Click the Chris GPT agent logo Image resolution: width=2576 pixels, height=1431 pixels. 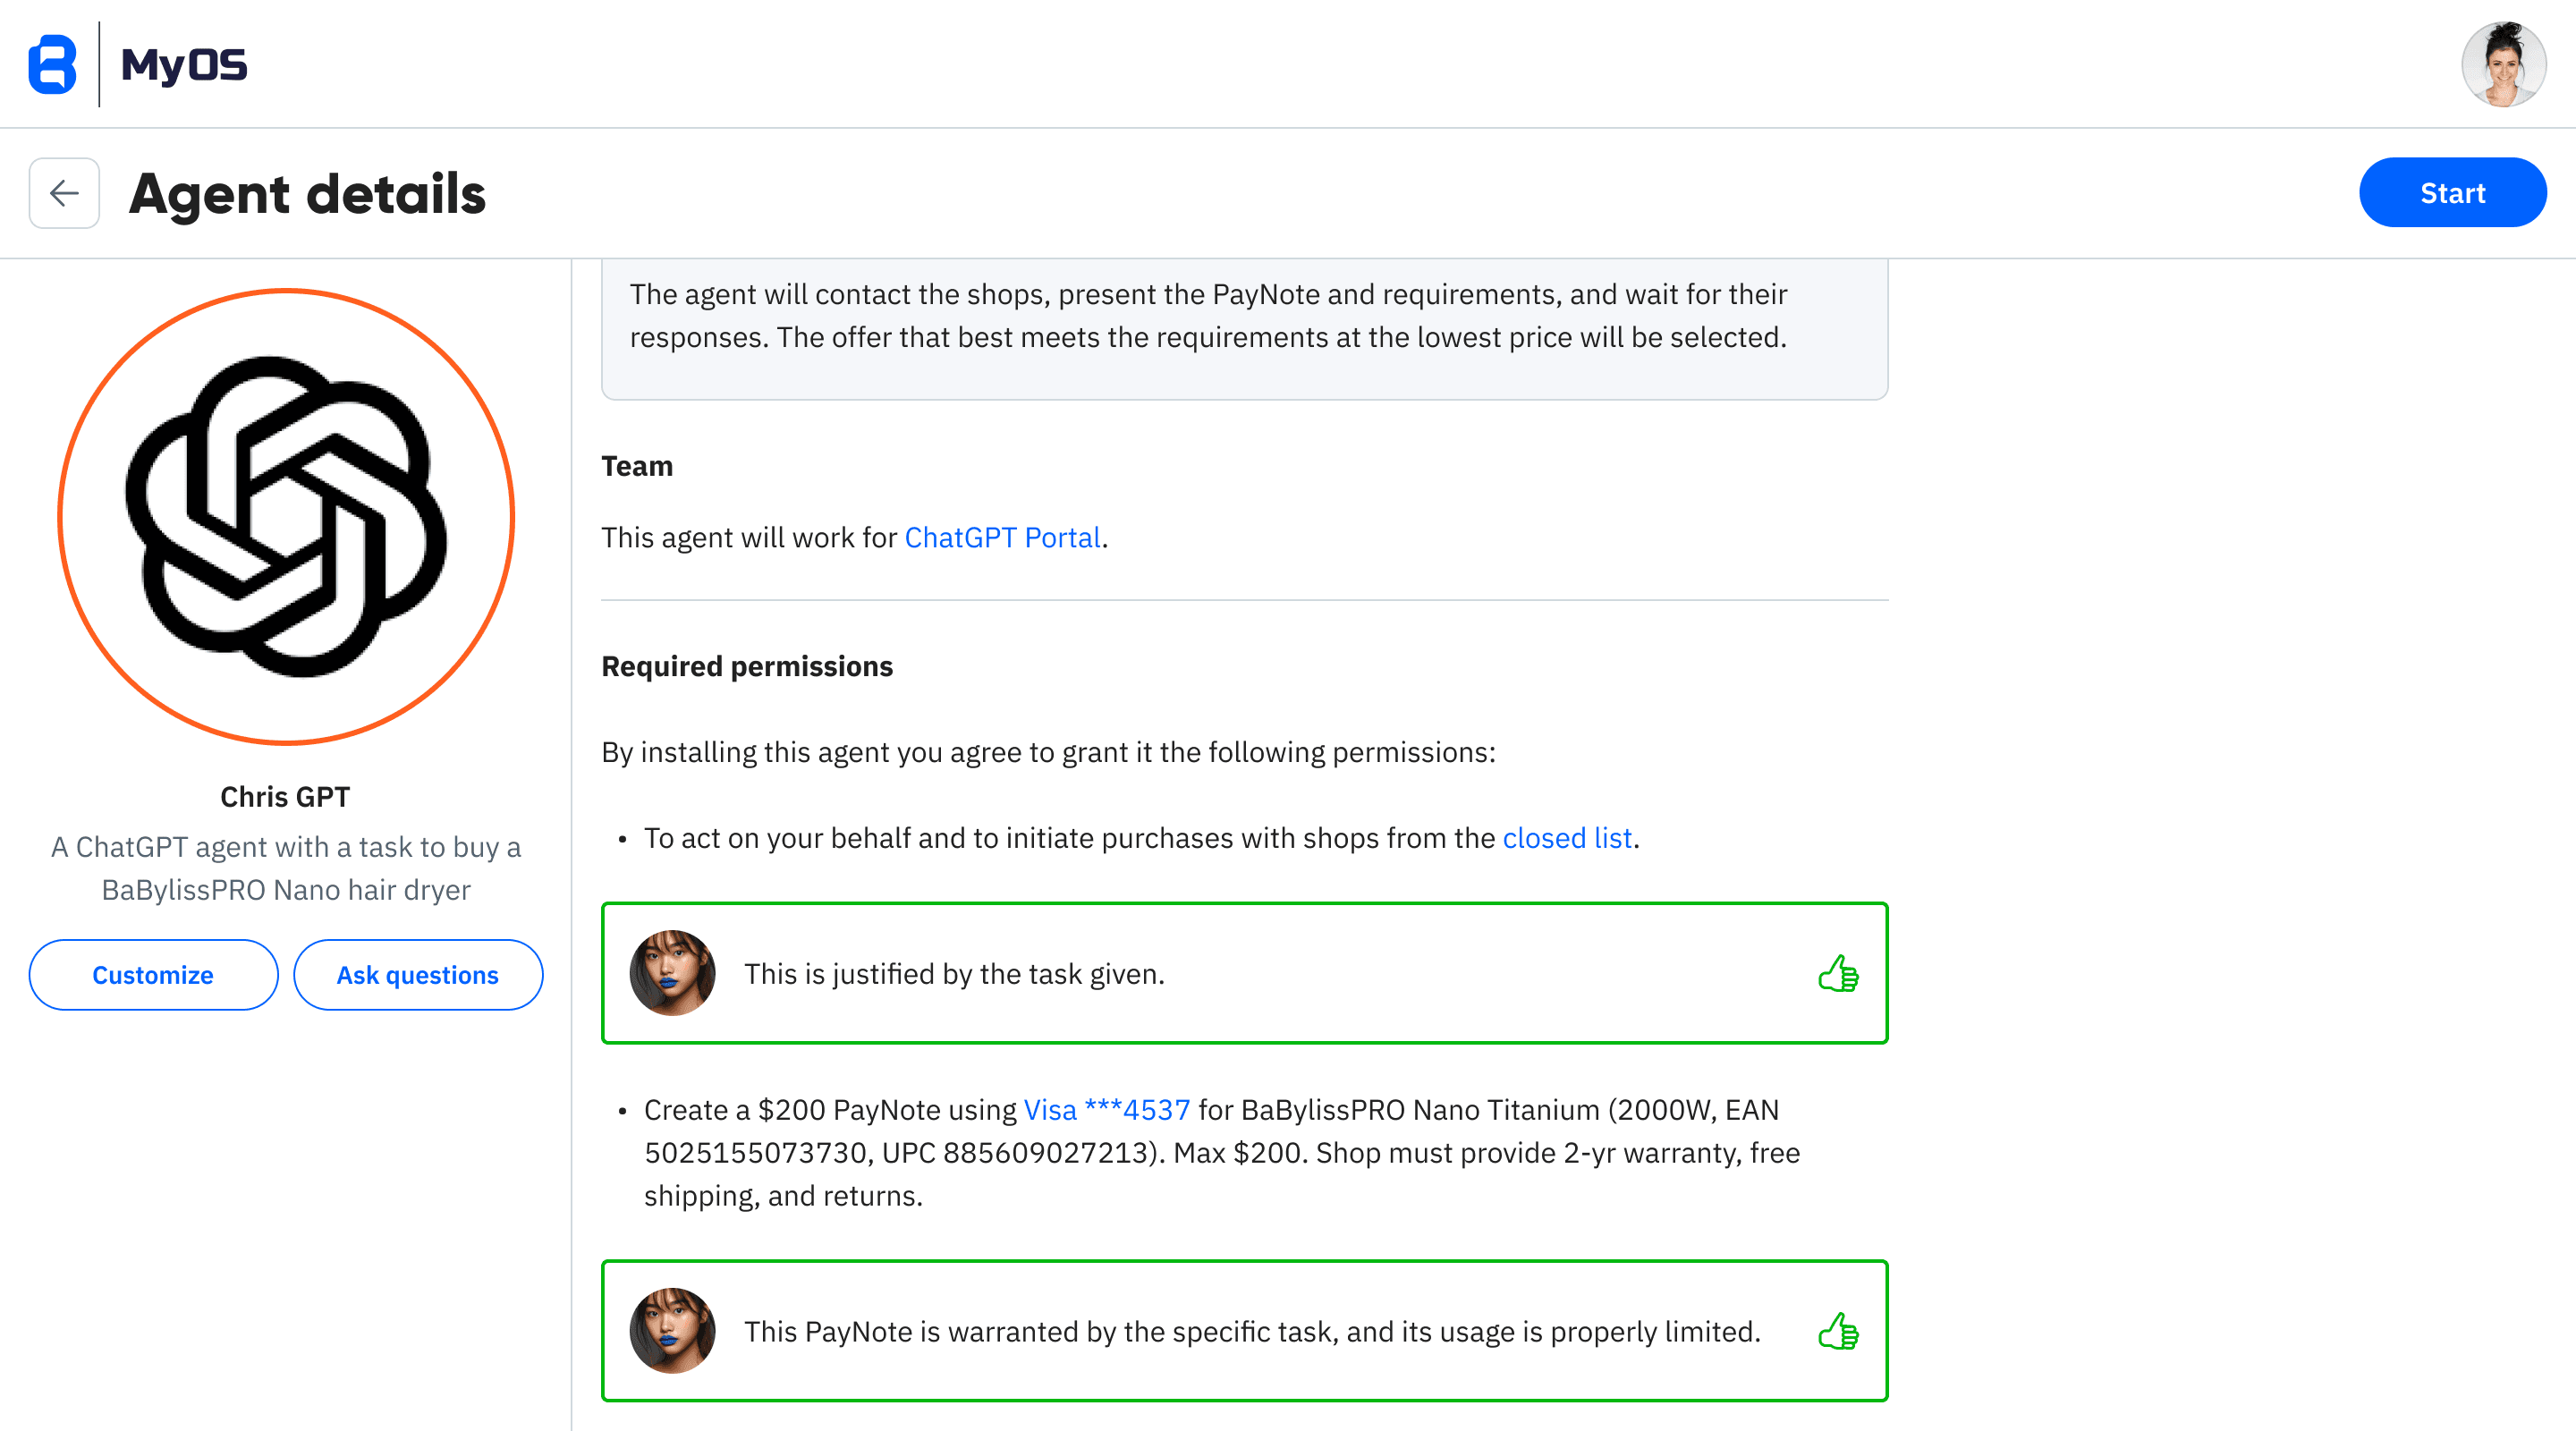pyautogui.click(x=286, y=517)
